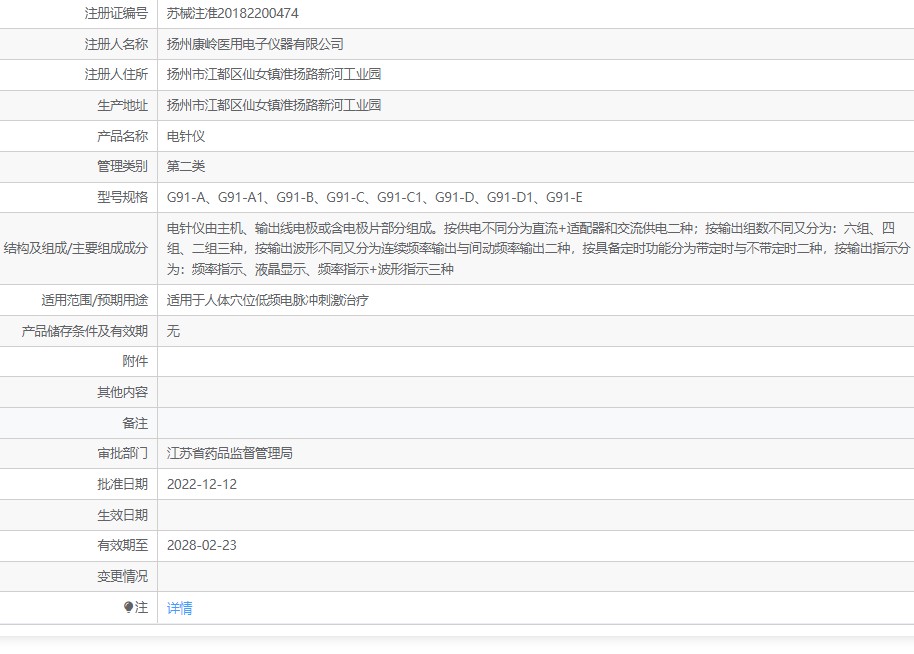Click the 有效期至 label
Viewport: 914px width, 654px height.
(x=122, y=546)
